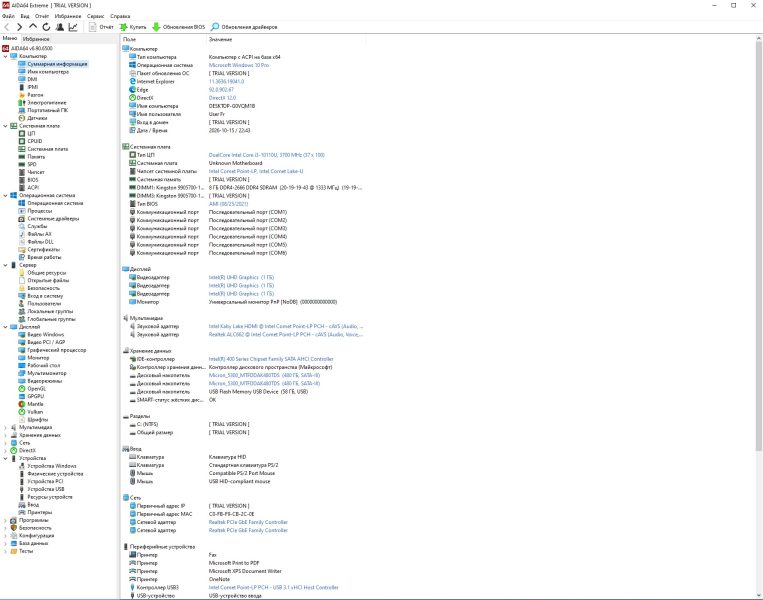Collapse the Сервер tree node
The height and width of the screenshot is (600, 763).
tap(5, 265)
